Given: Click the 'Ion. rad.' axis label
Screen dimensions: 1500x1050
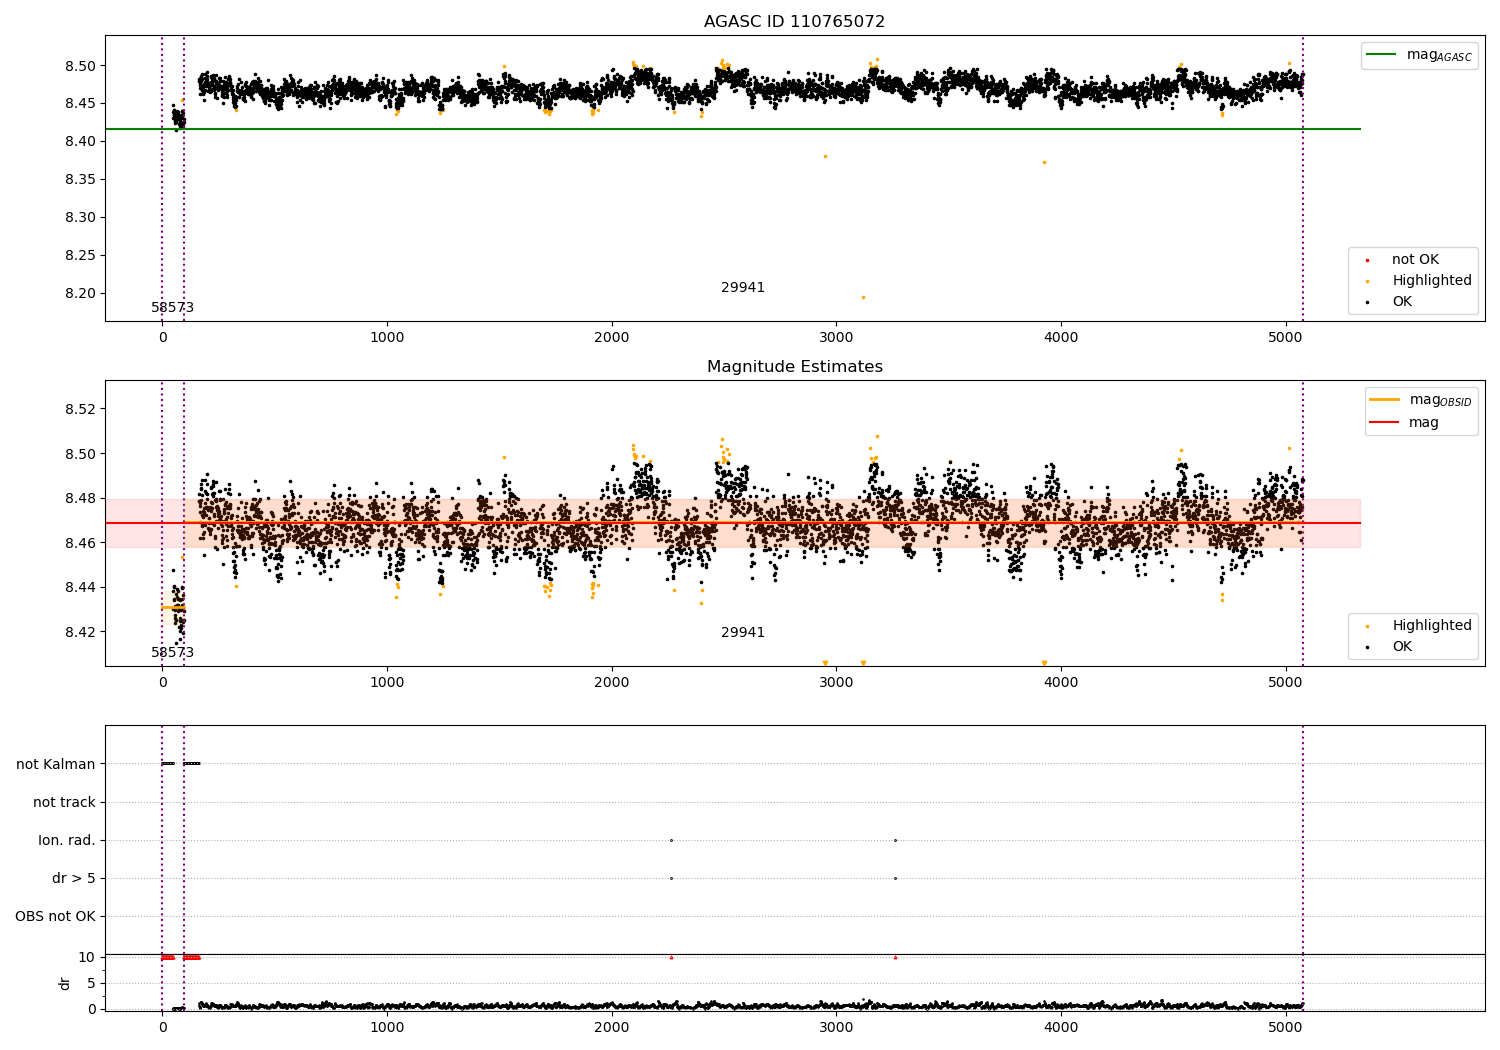Looking at the screenshot, I should pos(67,840).
